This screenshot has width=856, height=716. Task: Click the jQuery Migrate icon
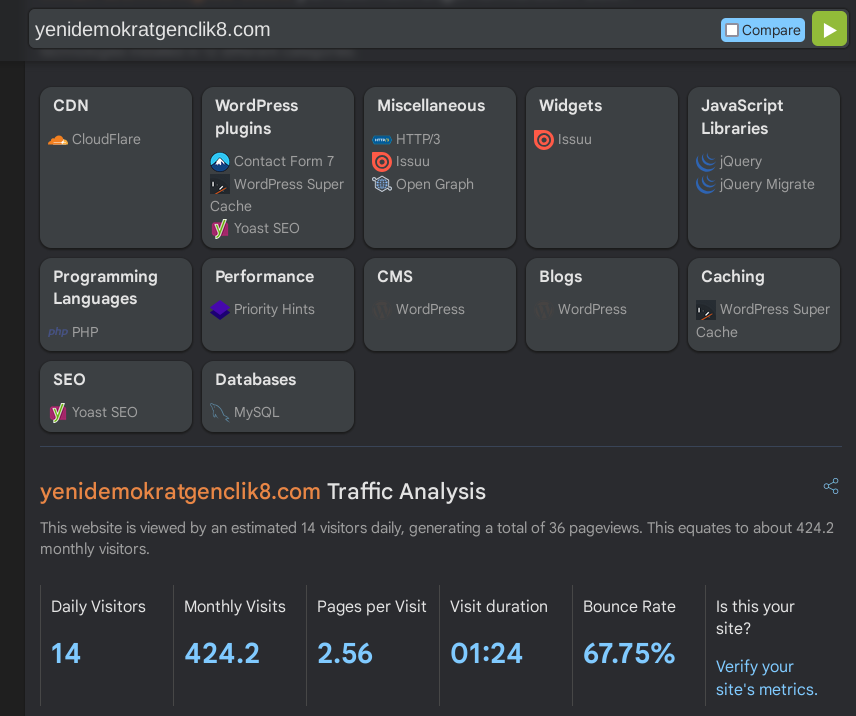pyautogui.click(x=706, y=184)
